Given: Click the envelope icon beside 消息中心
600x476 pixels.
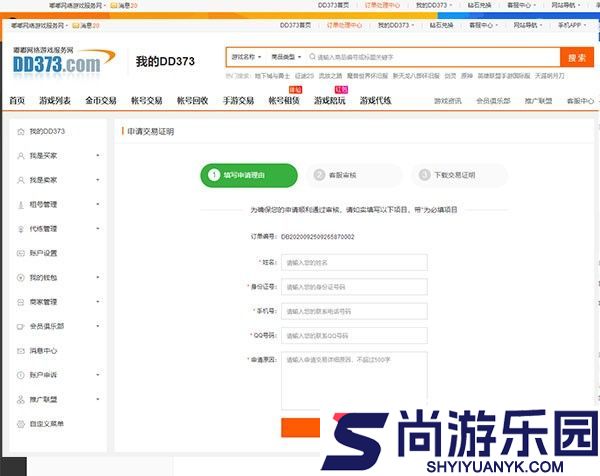Looking at the screenshot, I should click(21, 351).
